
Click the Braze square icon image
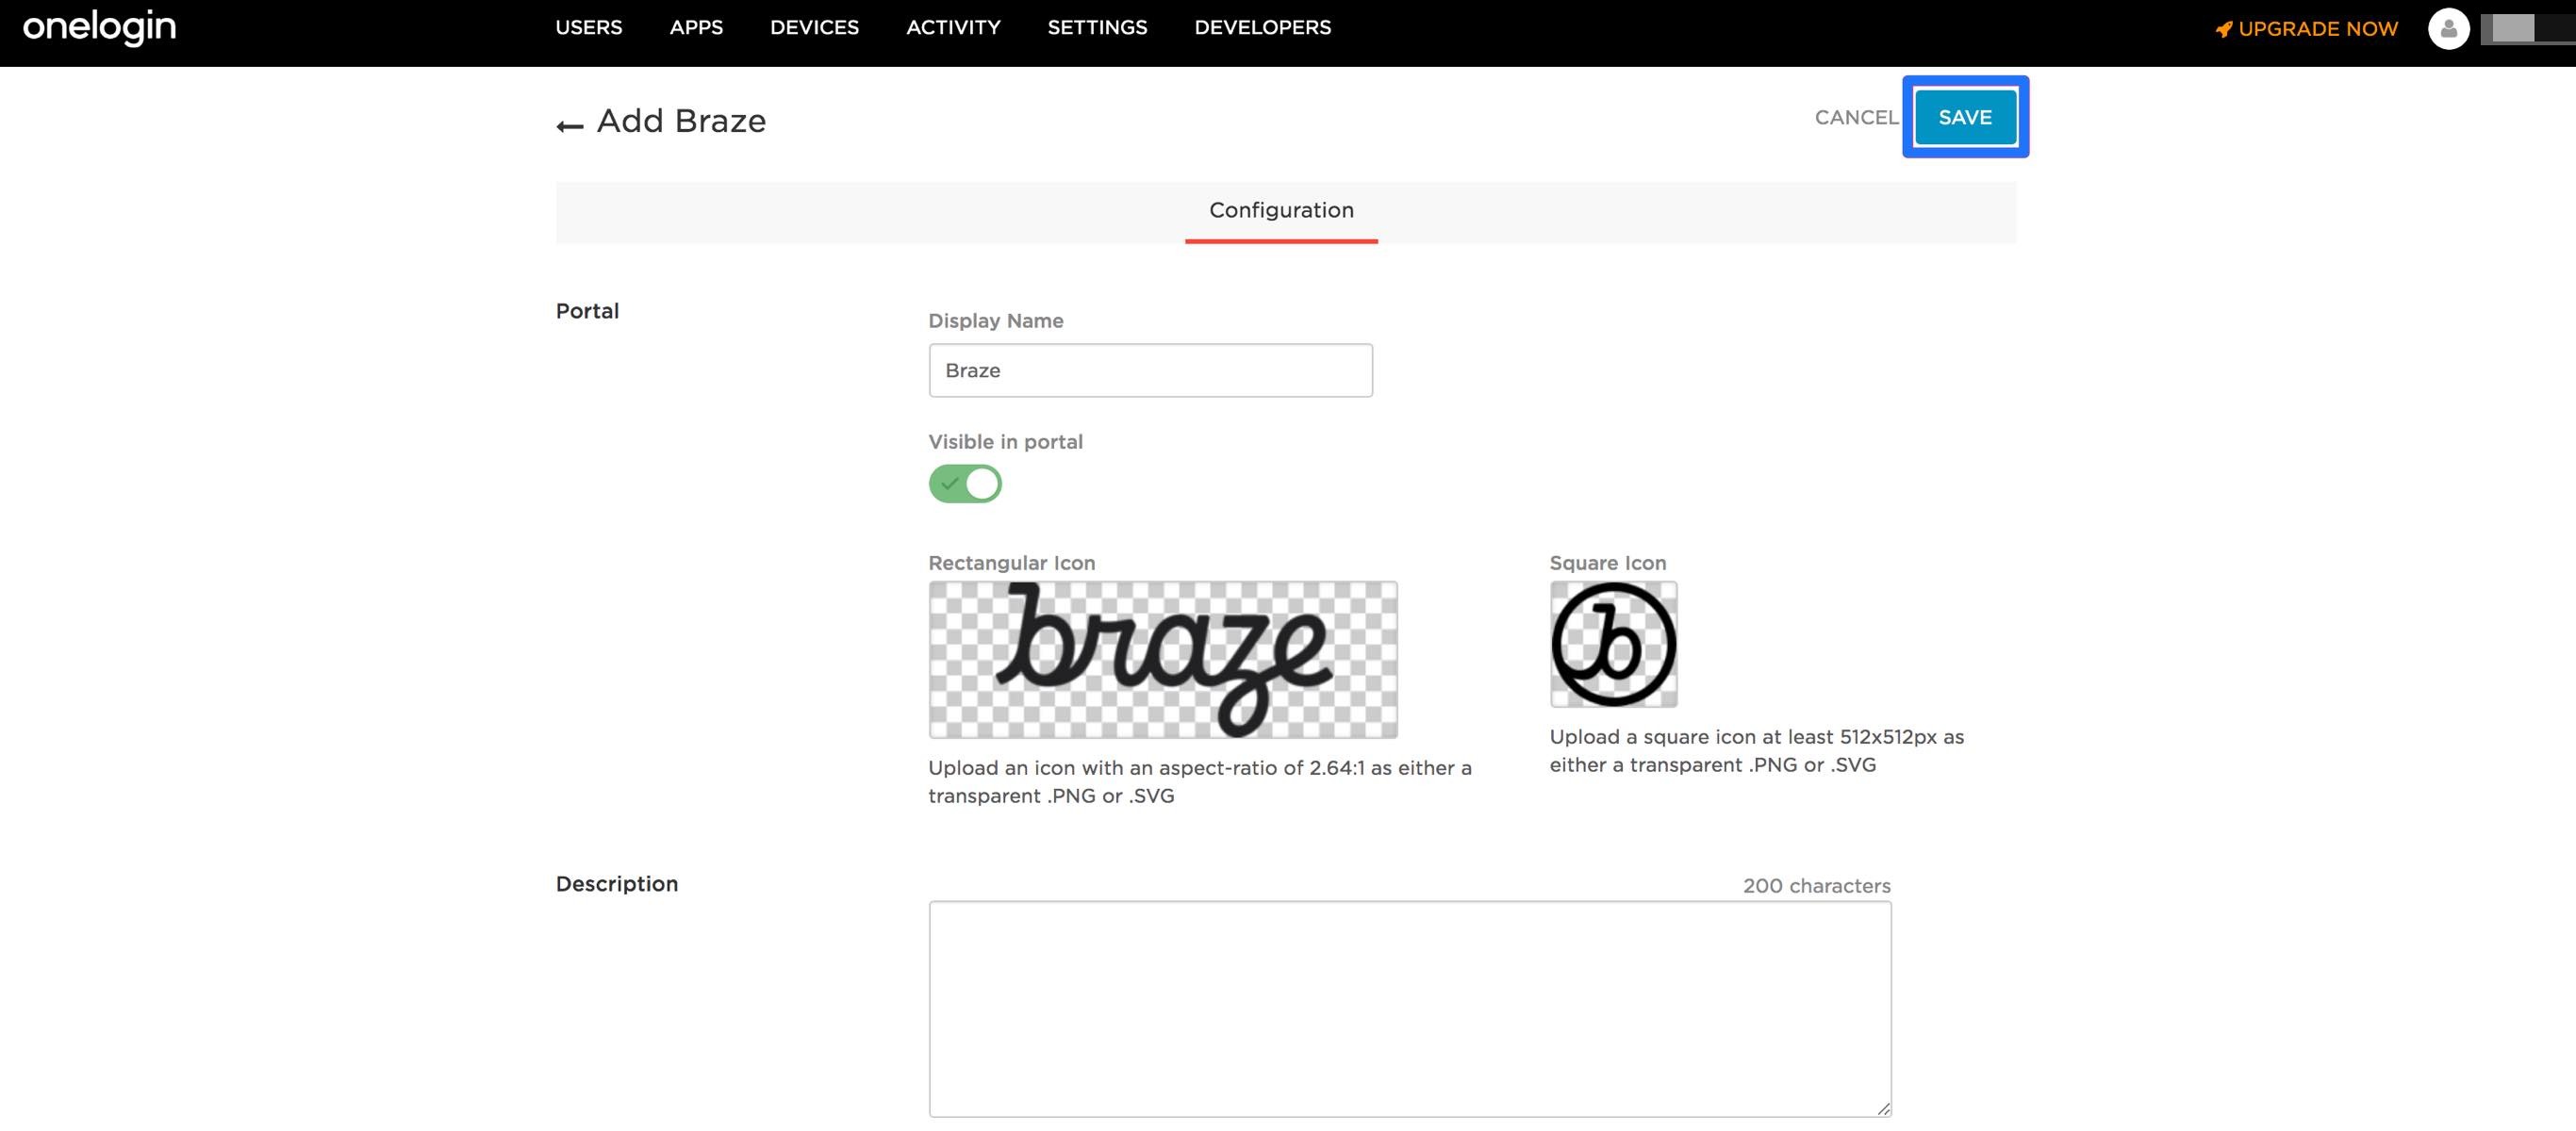1613,644
